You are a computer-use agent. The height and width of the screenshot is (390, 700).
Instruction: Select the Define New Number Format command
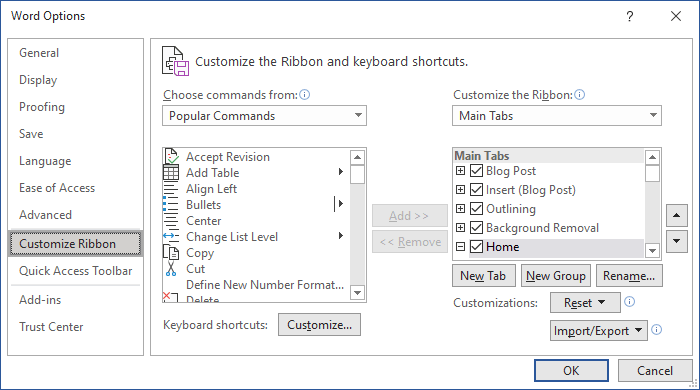(256, 285)
